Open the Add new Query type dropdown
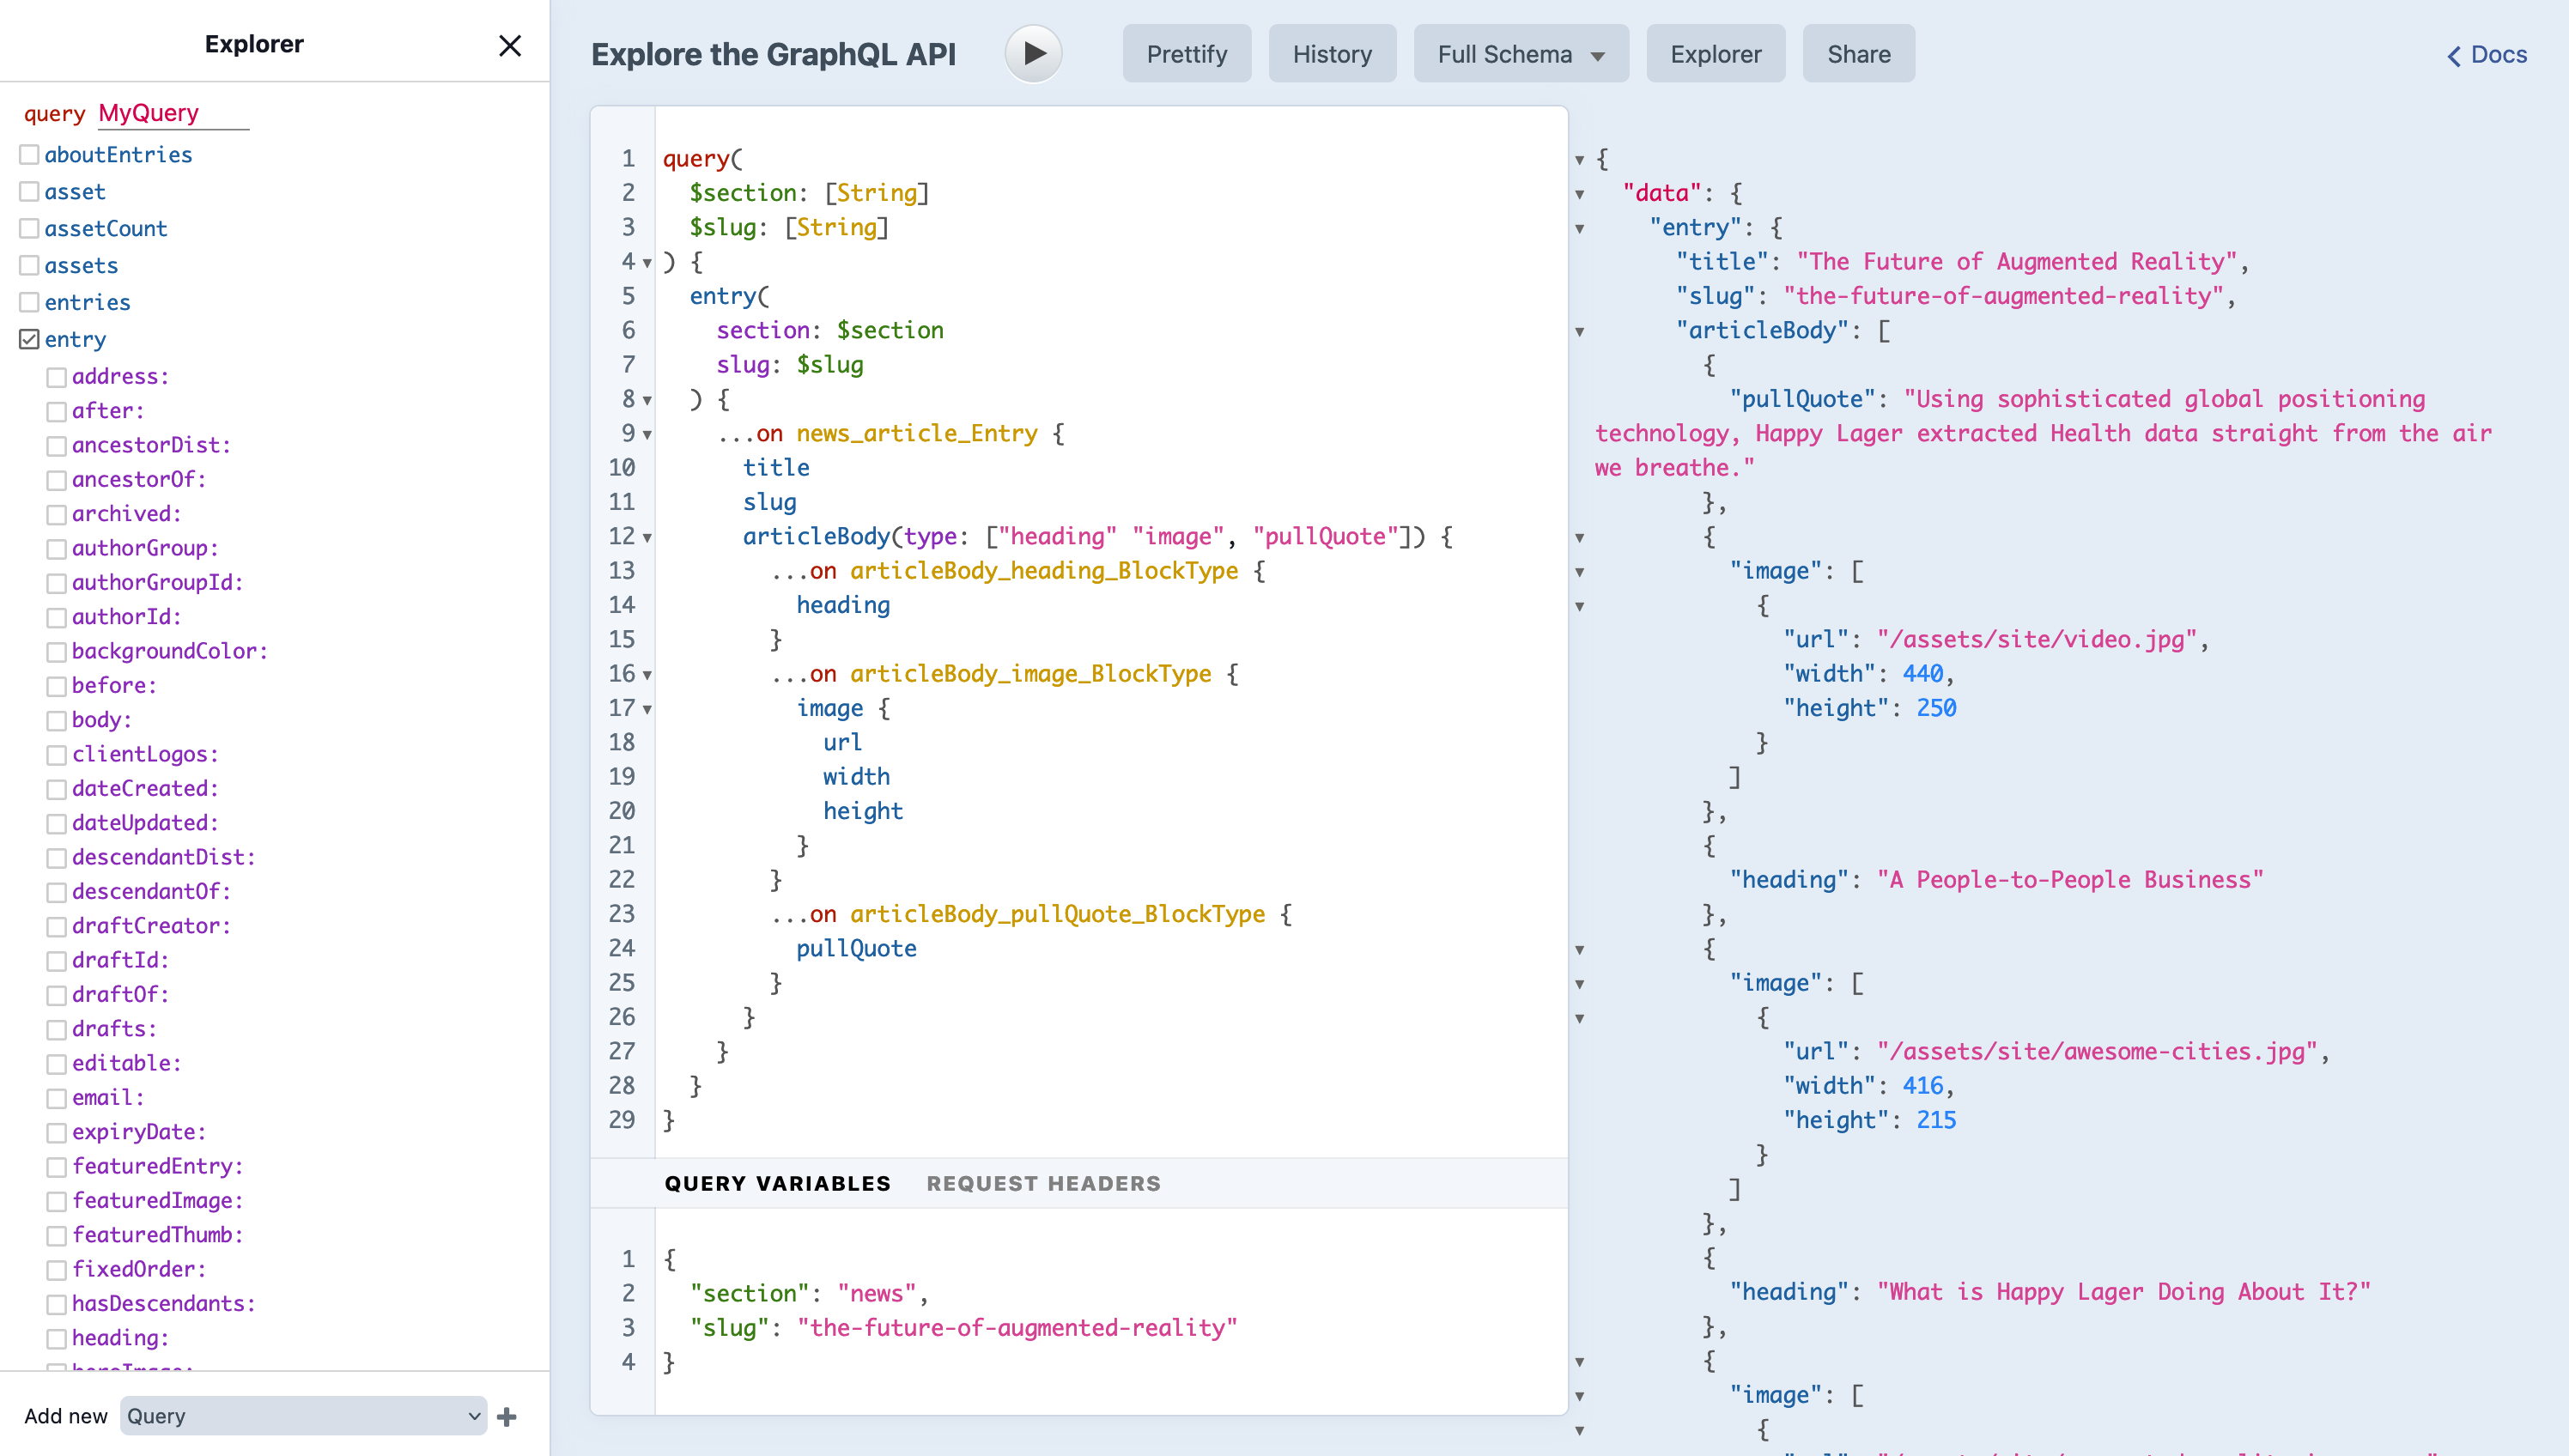 coord(303,1416)
